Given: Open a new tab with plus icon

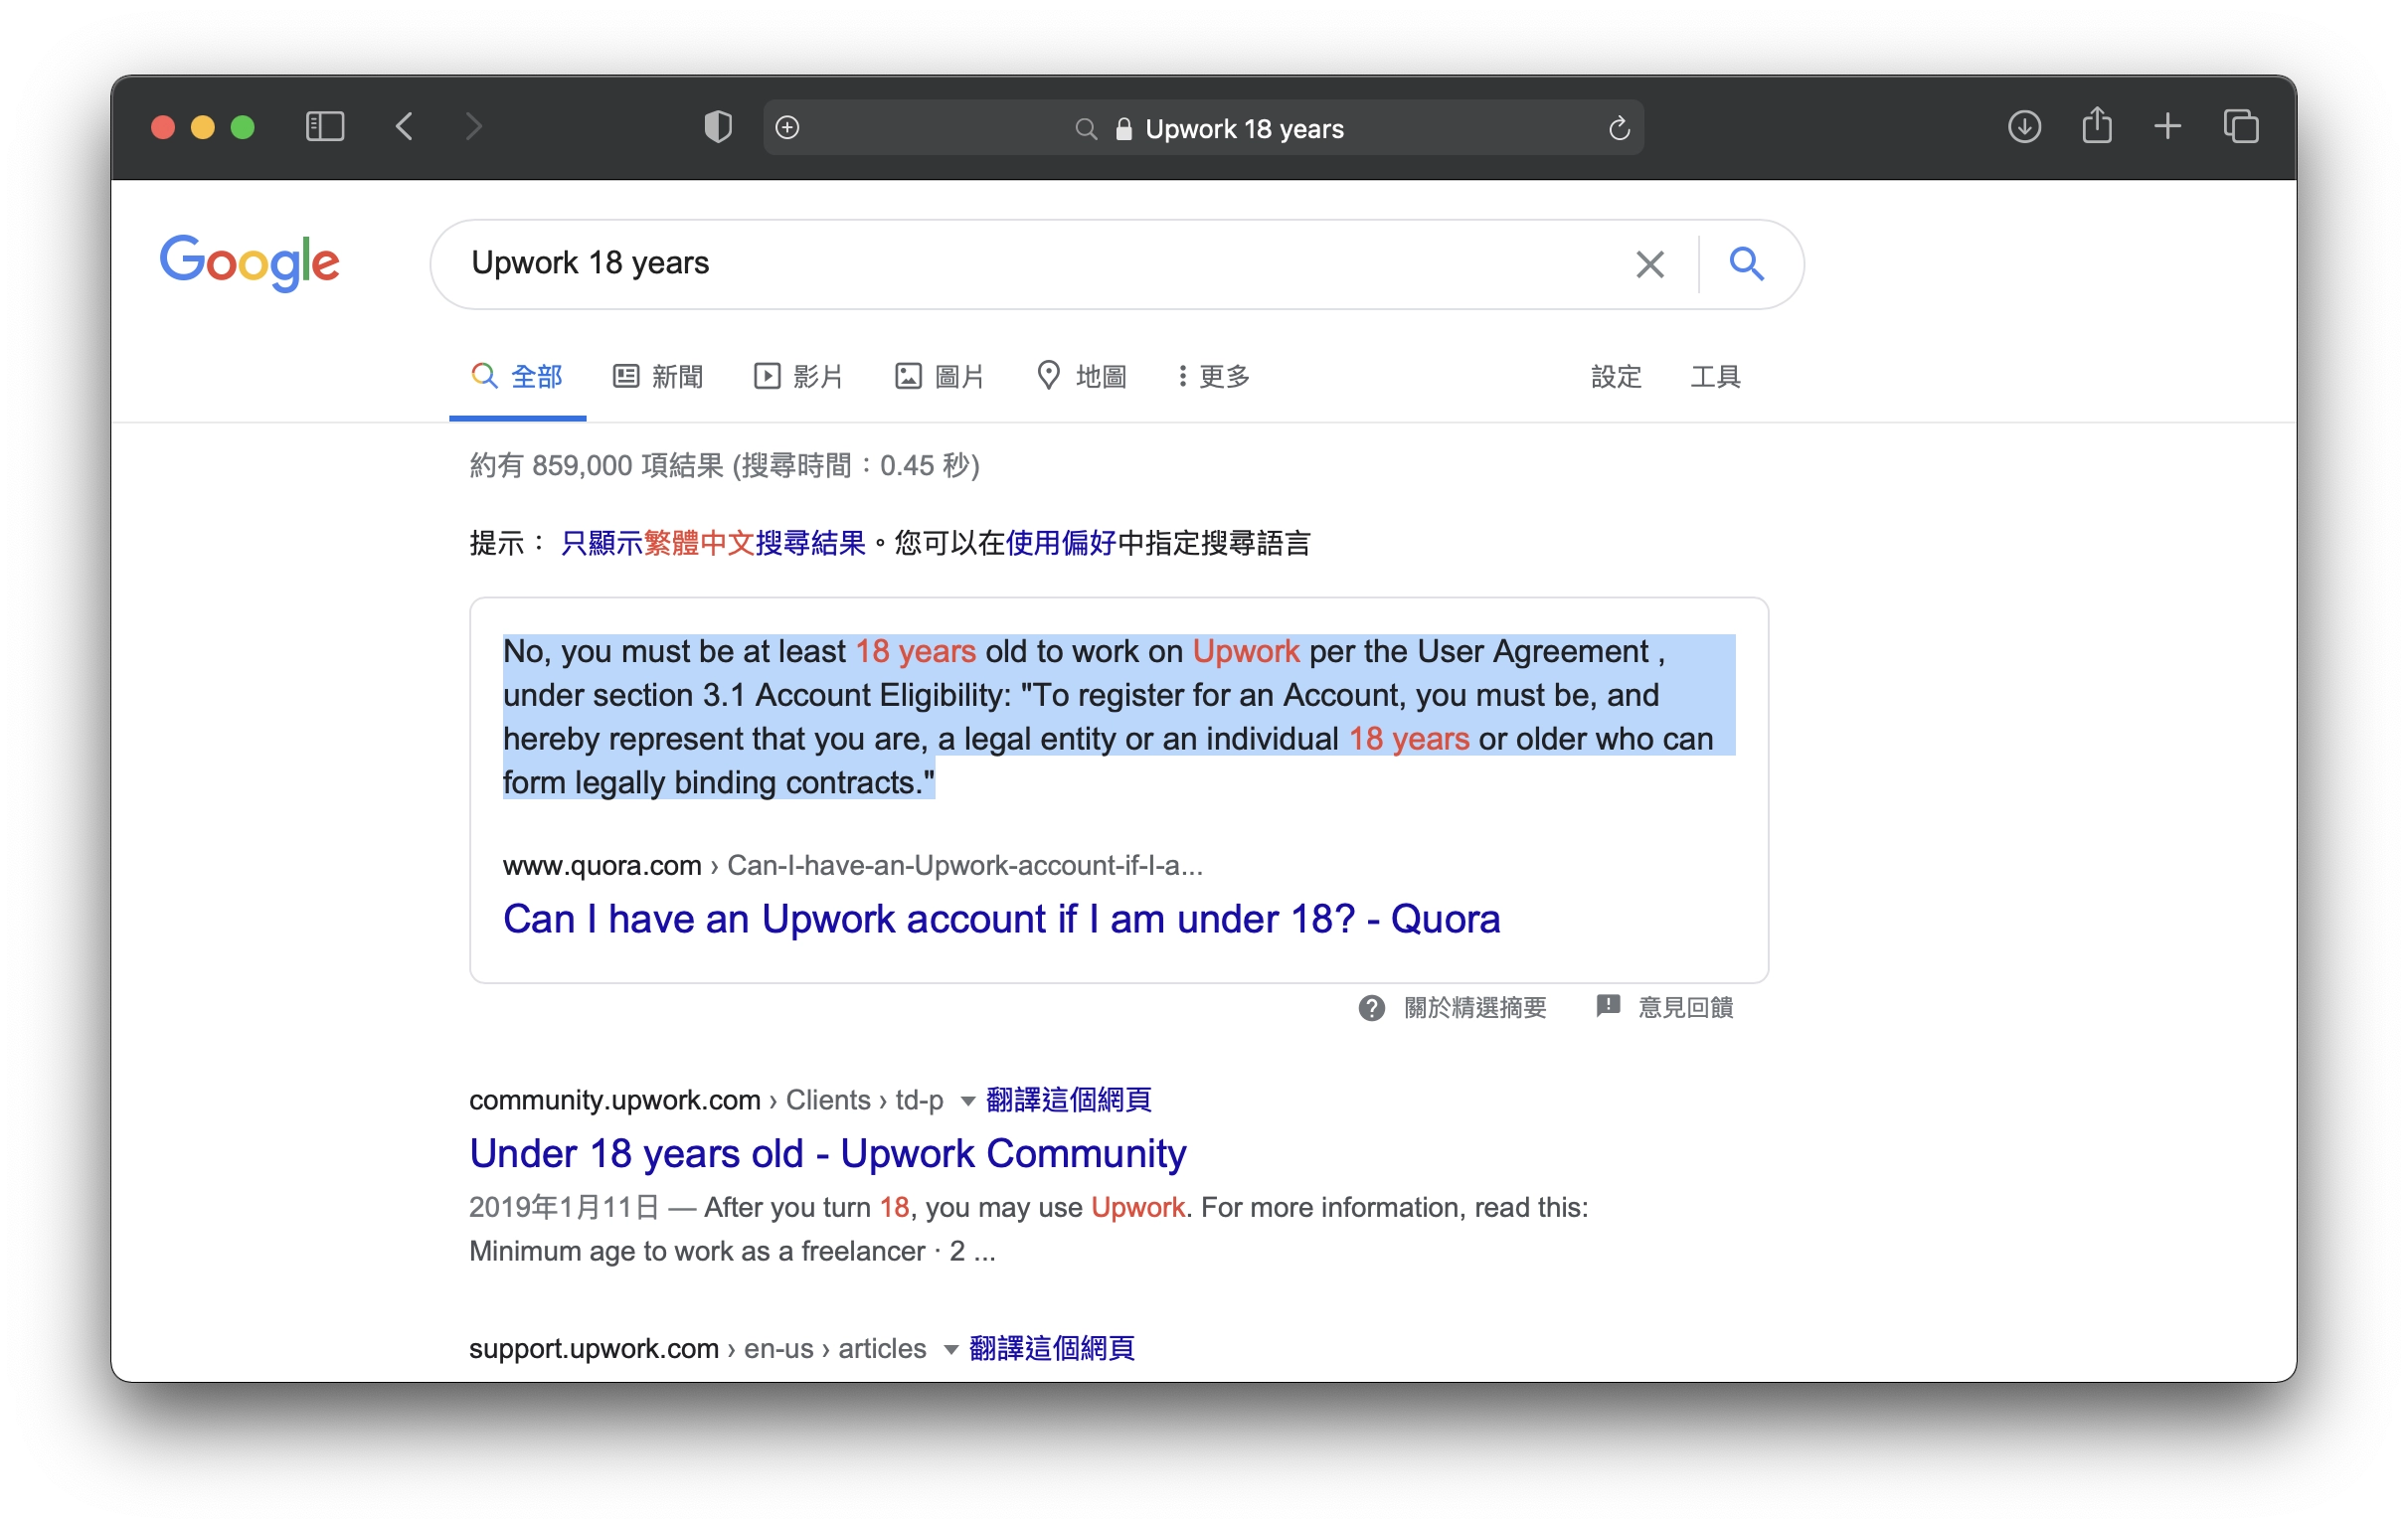Looking at the screenshot, I should (2167, 127).
